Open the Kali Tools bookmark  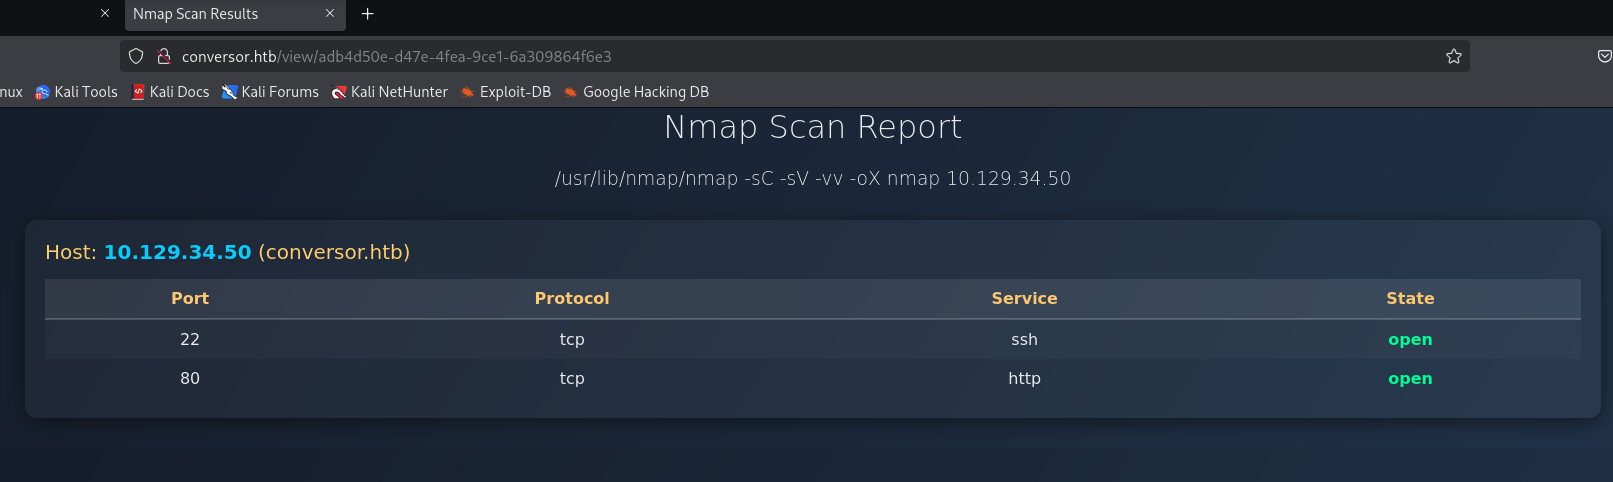77,92
